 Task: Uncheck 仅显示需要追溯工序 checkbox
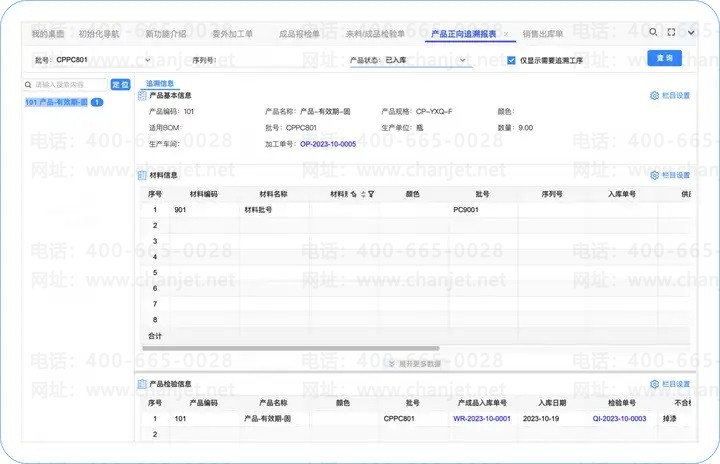(511, 60)
